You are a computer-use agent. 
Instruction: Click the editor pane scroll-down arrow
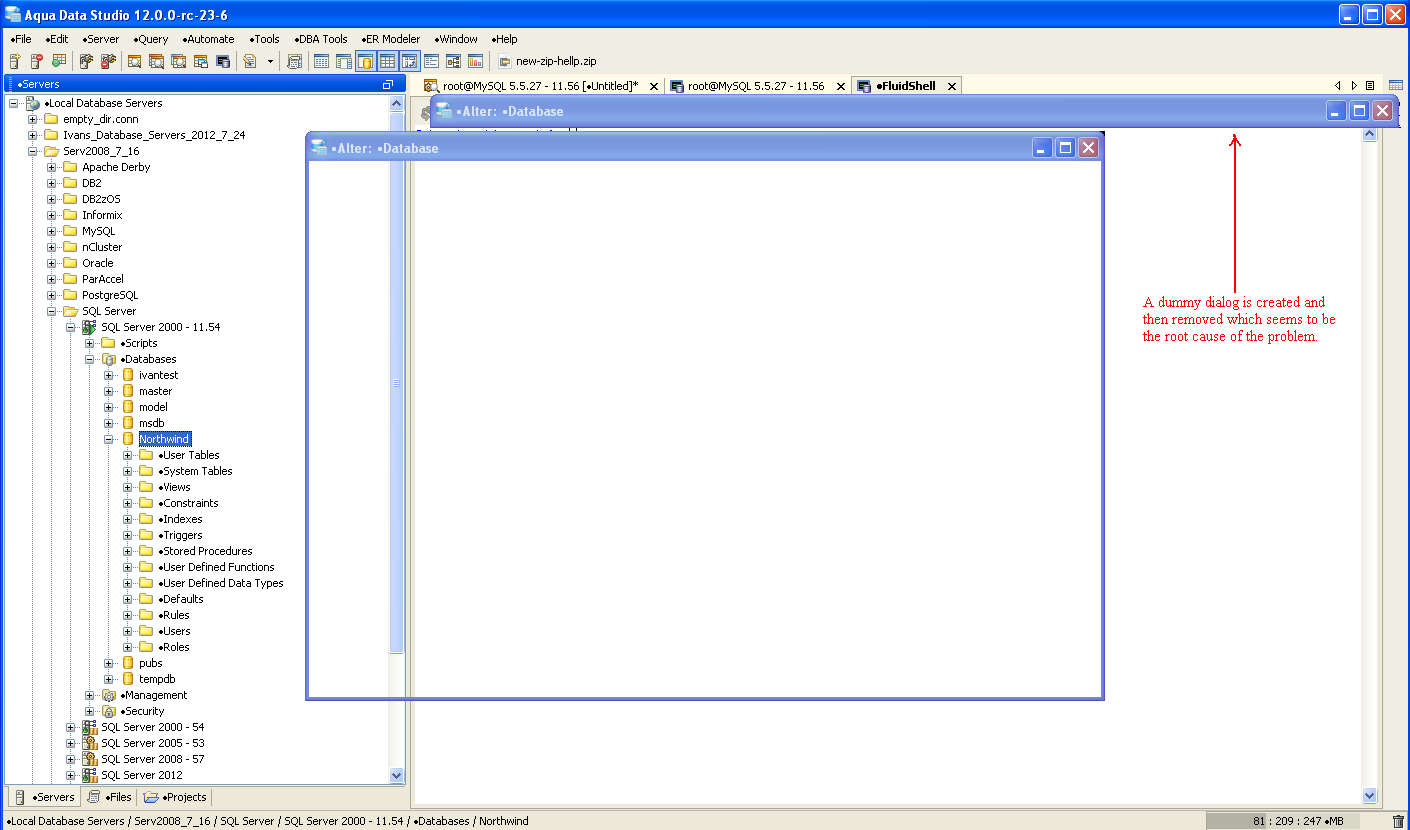click(1370, 795)
